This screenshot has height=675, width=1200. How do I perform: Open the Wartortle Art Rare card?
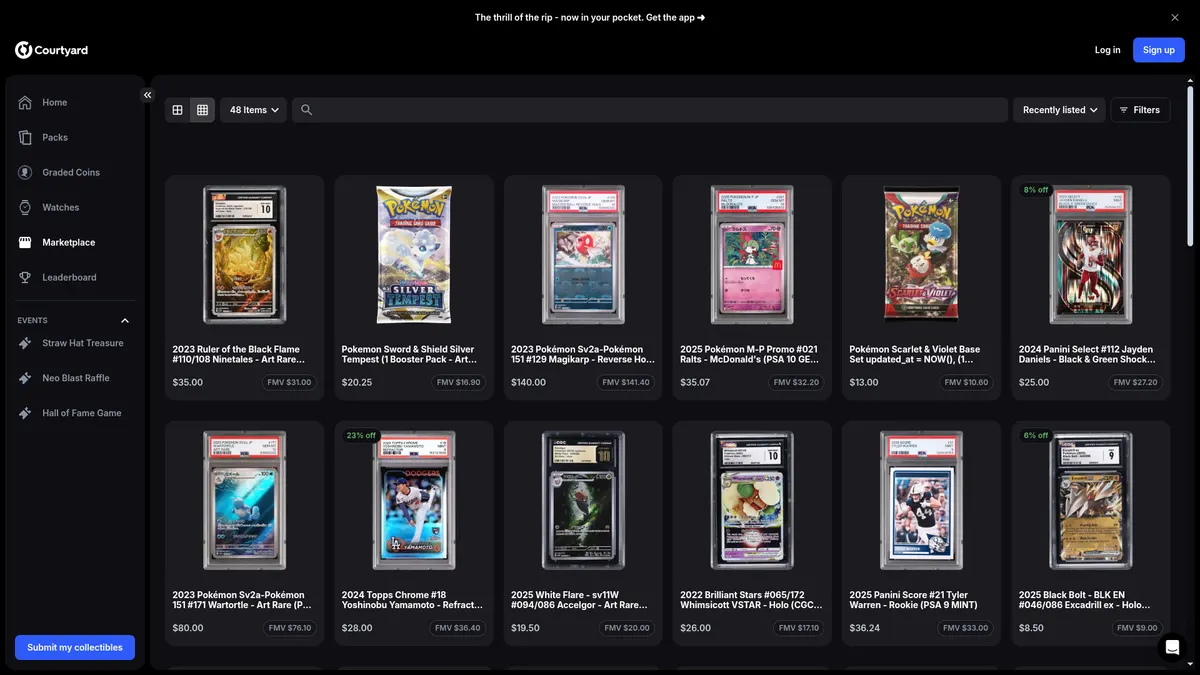point(244,533)
